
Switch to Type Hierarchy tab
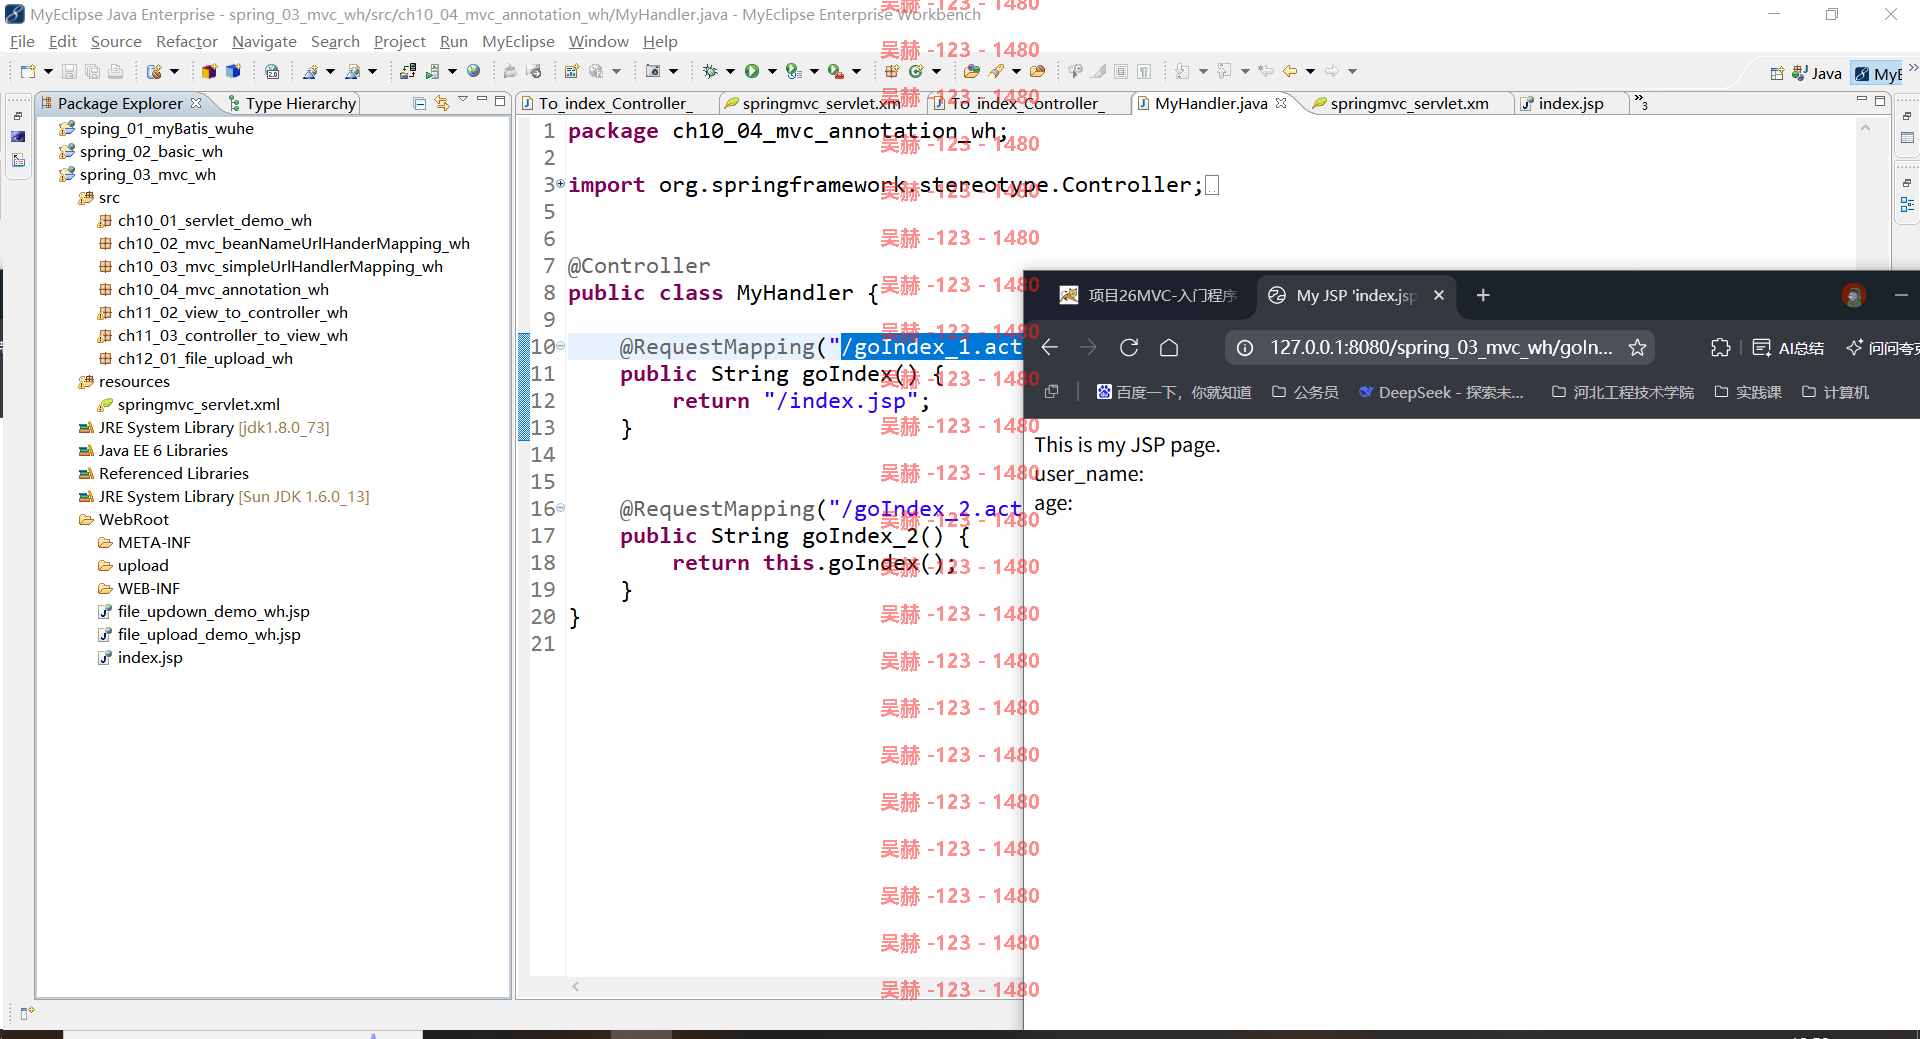pos(292,103)
